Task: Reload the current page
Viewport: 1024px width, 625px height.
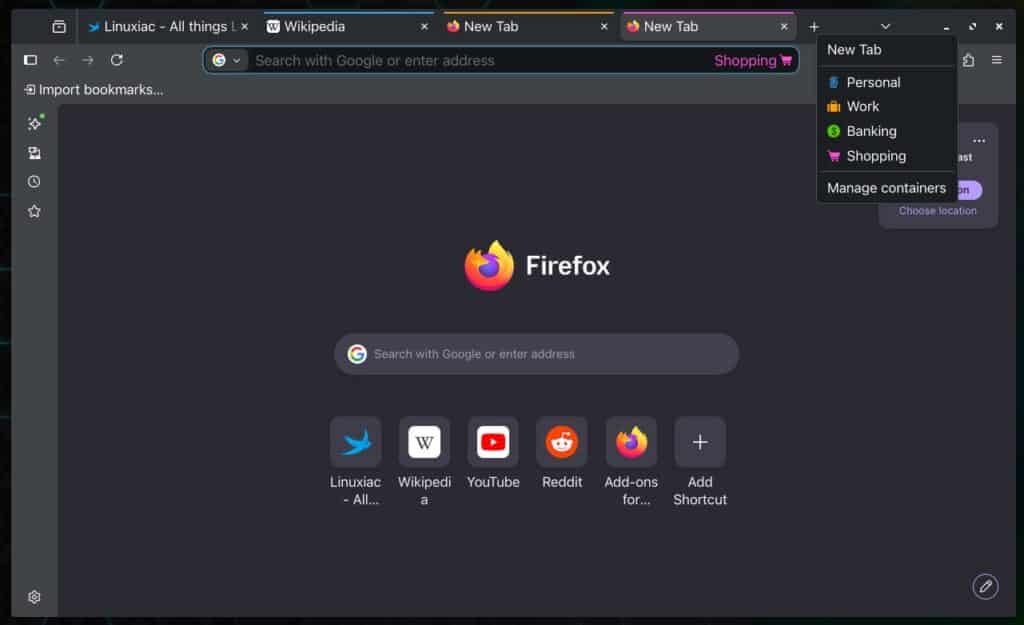Action: click(x=117, y=60)
